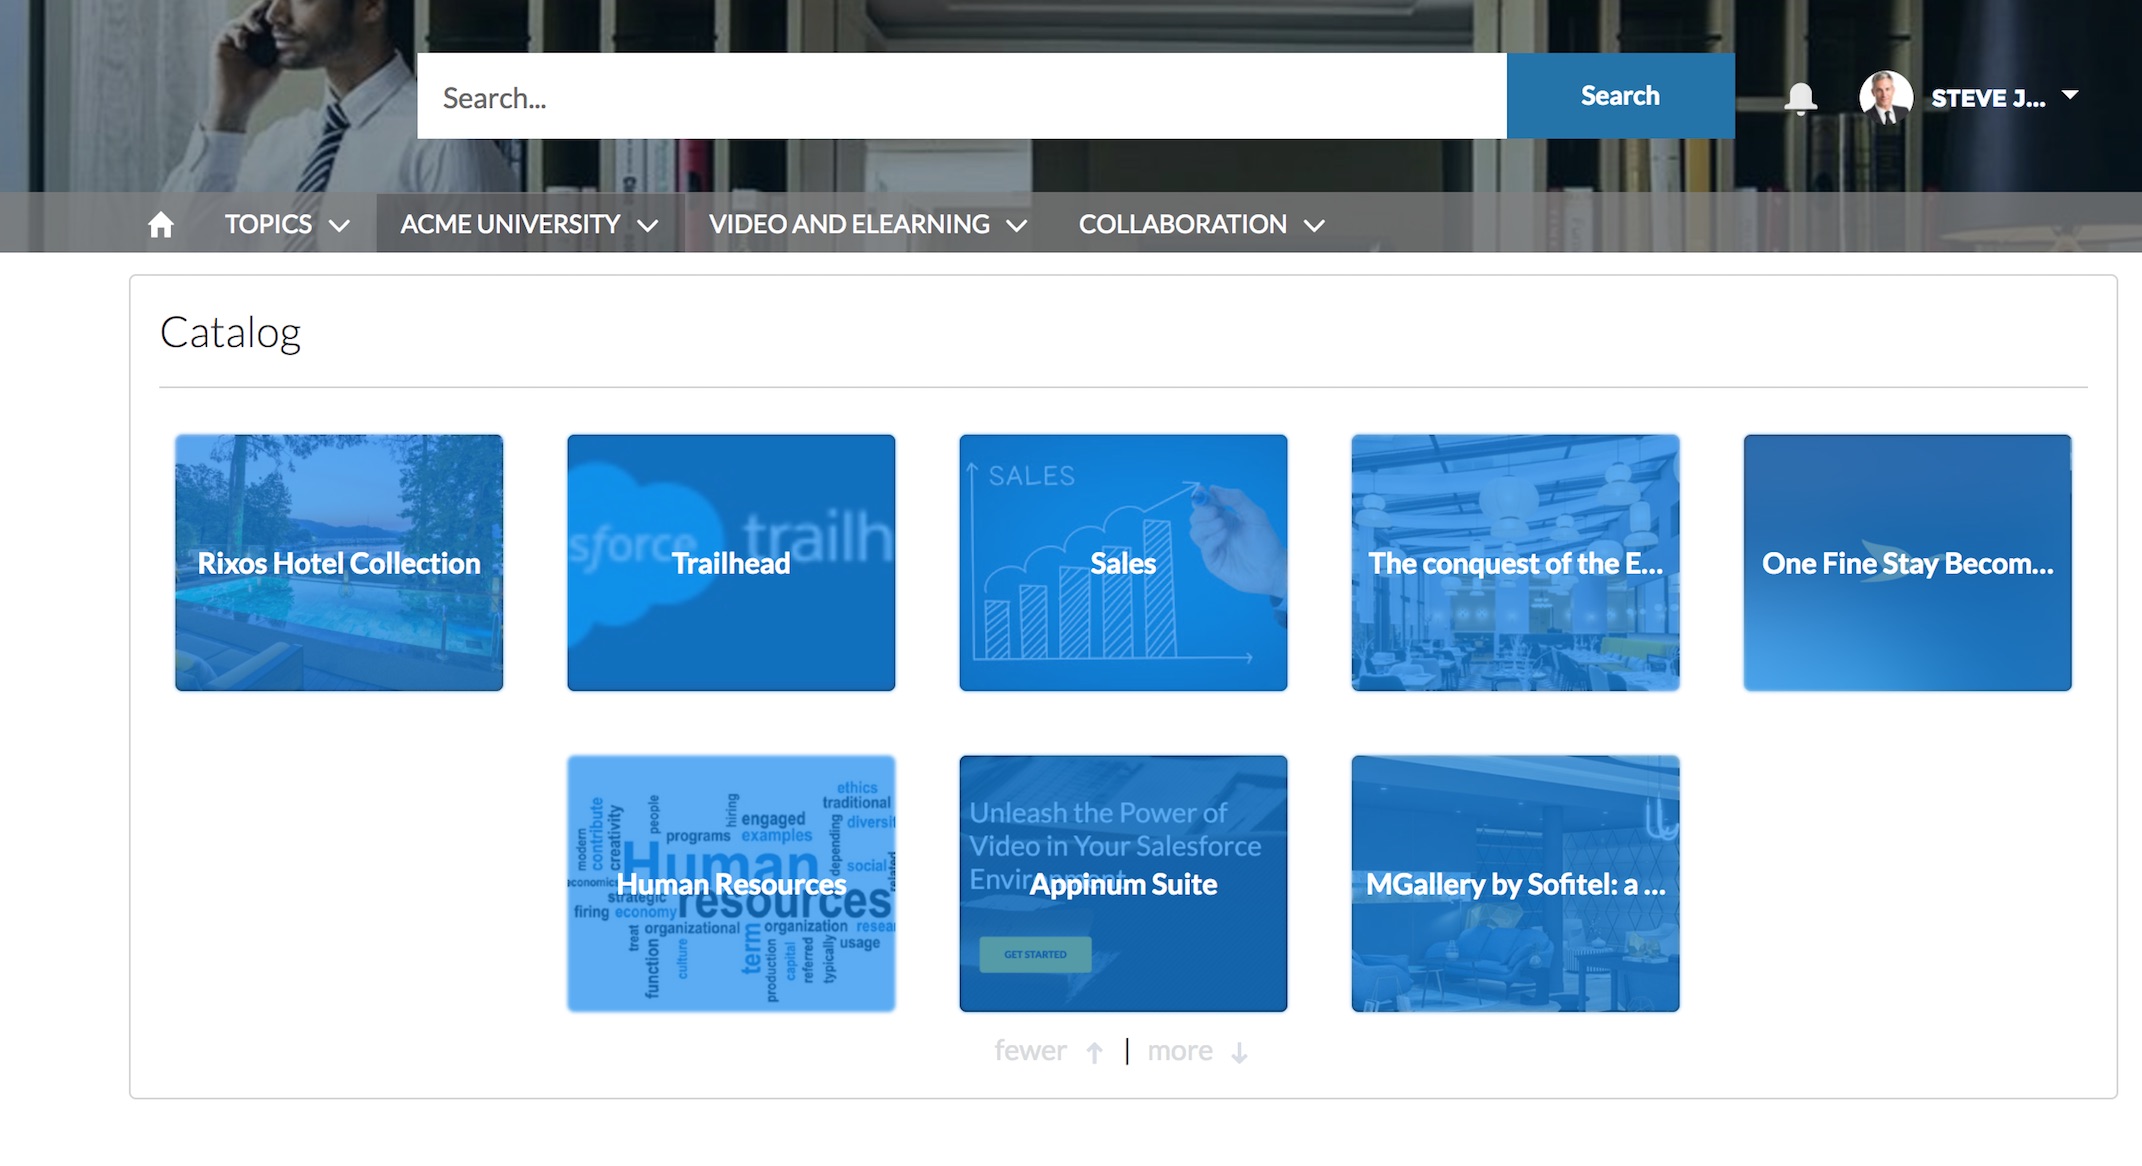Open the Sales catalog tile
This screenshot has height=1166, width=2142.
(x=1123, y=563)
